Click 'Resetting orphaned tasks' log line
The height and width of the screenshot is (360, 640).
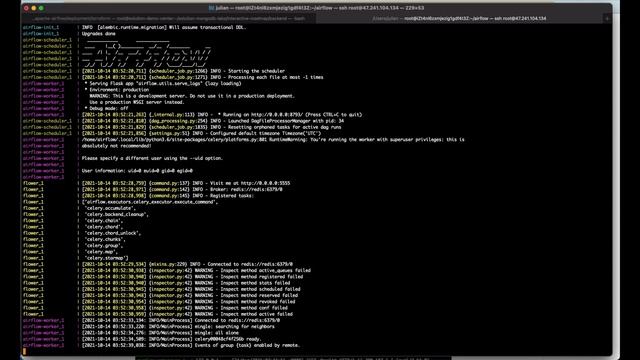[x=211, y=127]
